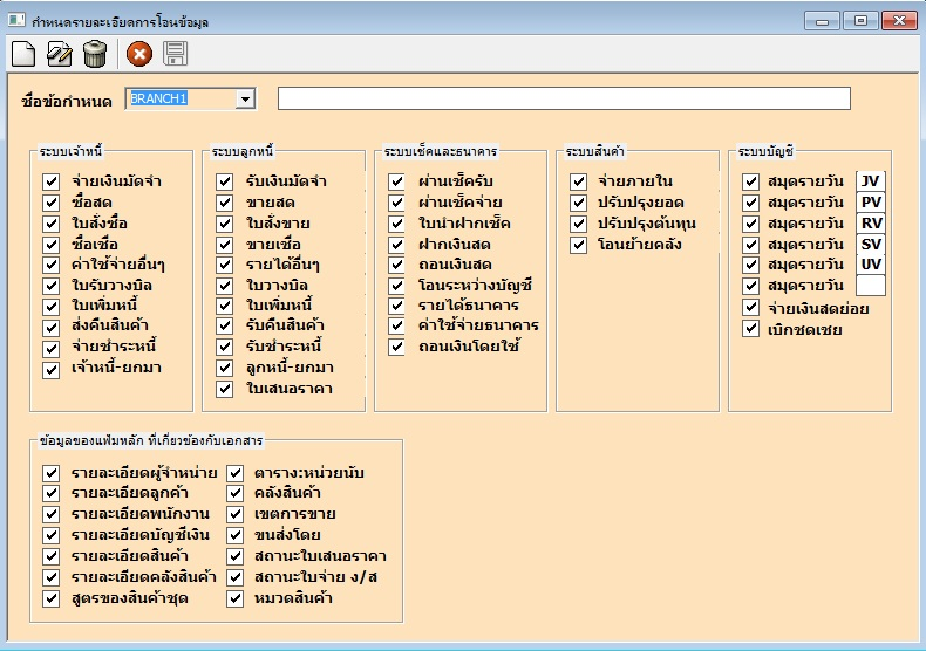Toggle the โอนย้ายคลัง checkbox
Image resolution: width=927 pixels, height=652 pixels.
[578, 244]
